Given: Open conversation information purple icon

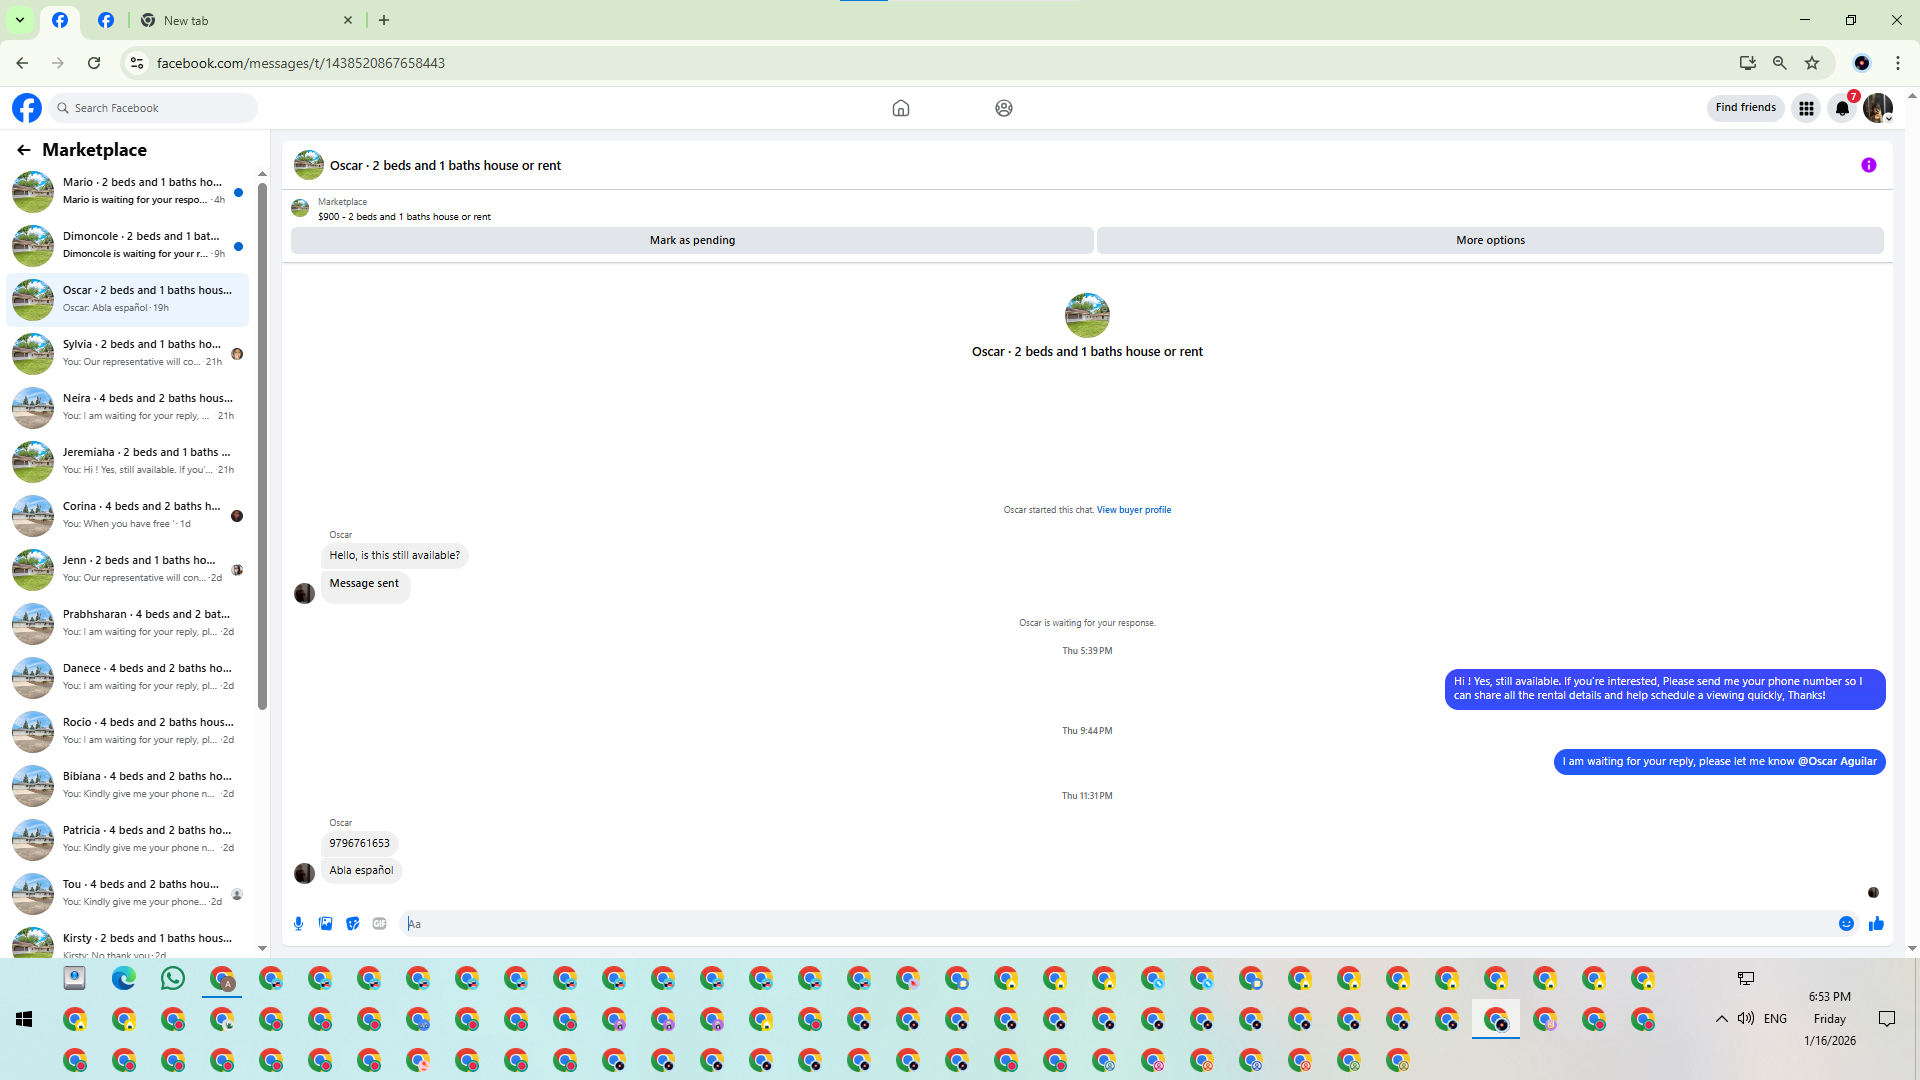Looking at the screenshot, I should pyautogui.click(x=1868, y=166).
